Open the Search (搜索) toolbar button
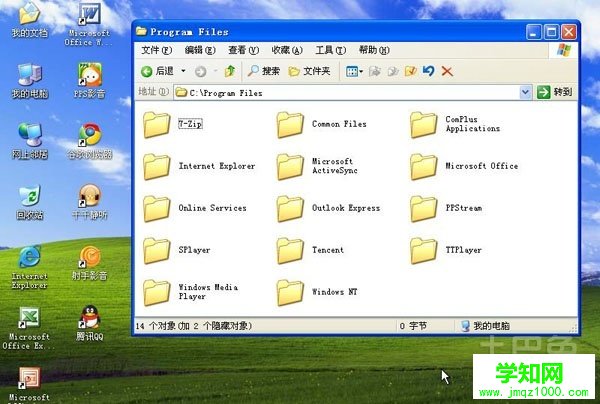This screenshot has width=600, height=404. 264,71
